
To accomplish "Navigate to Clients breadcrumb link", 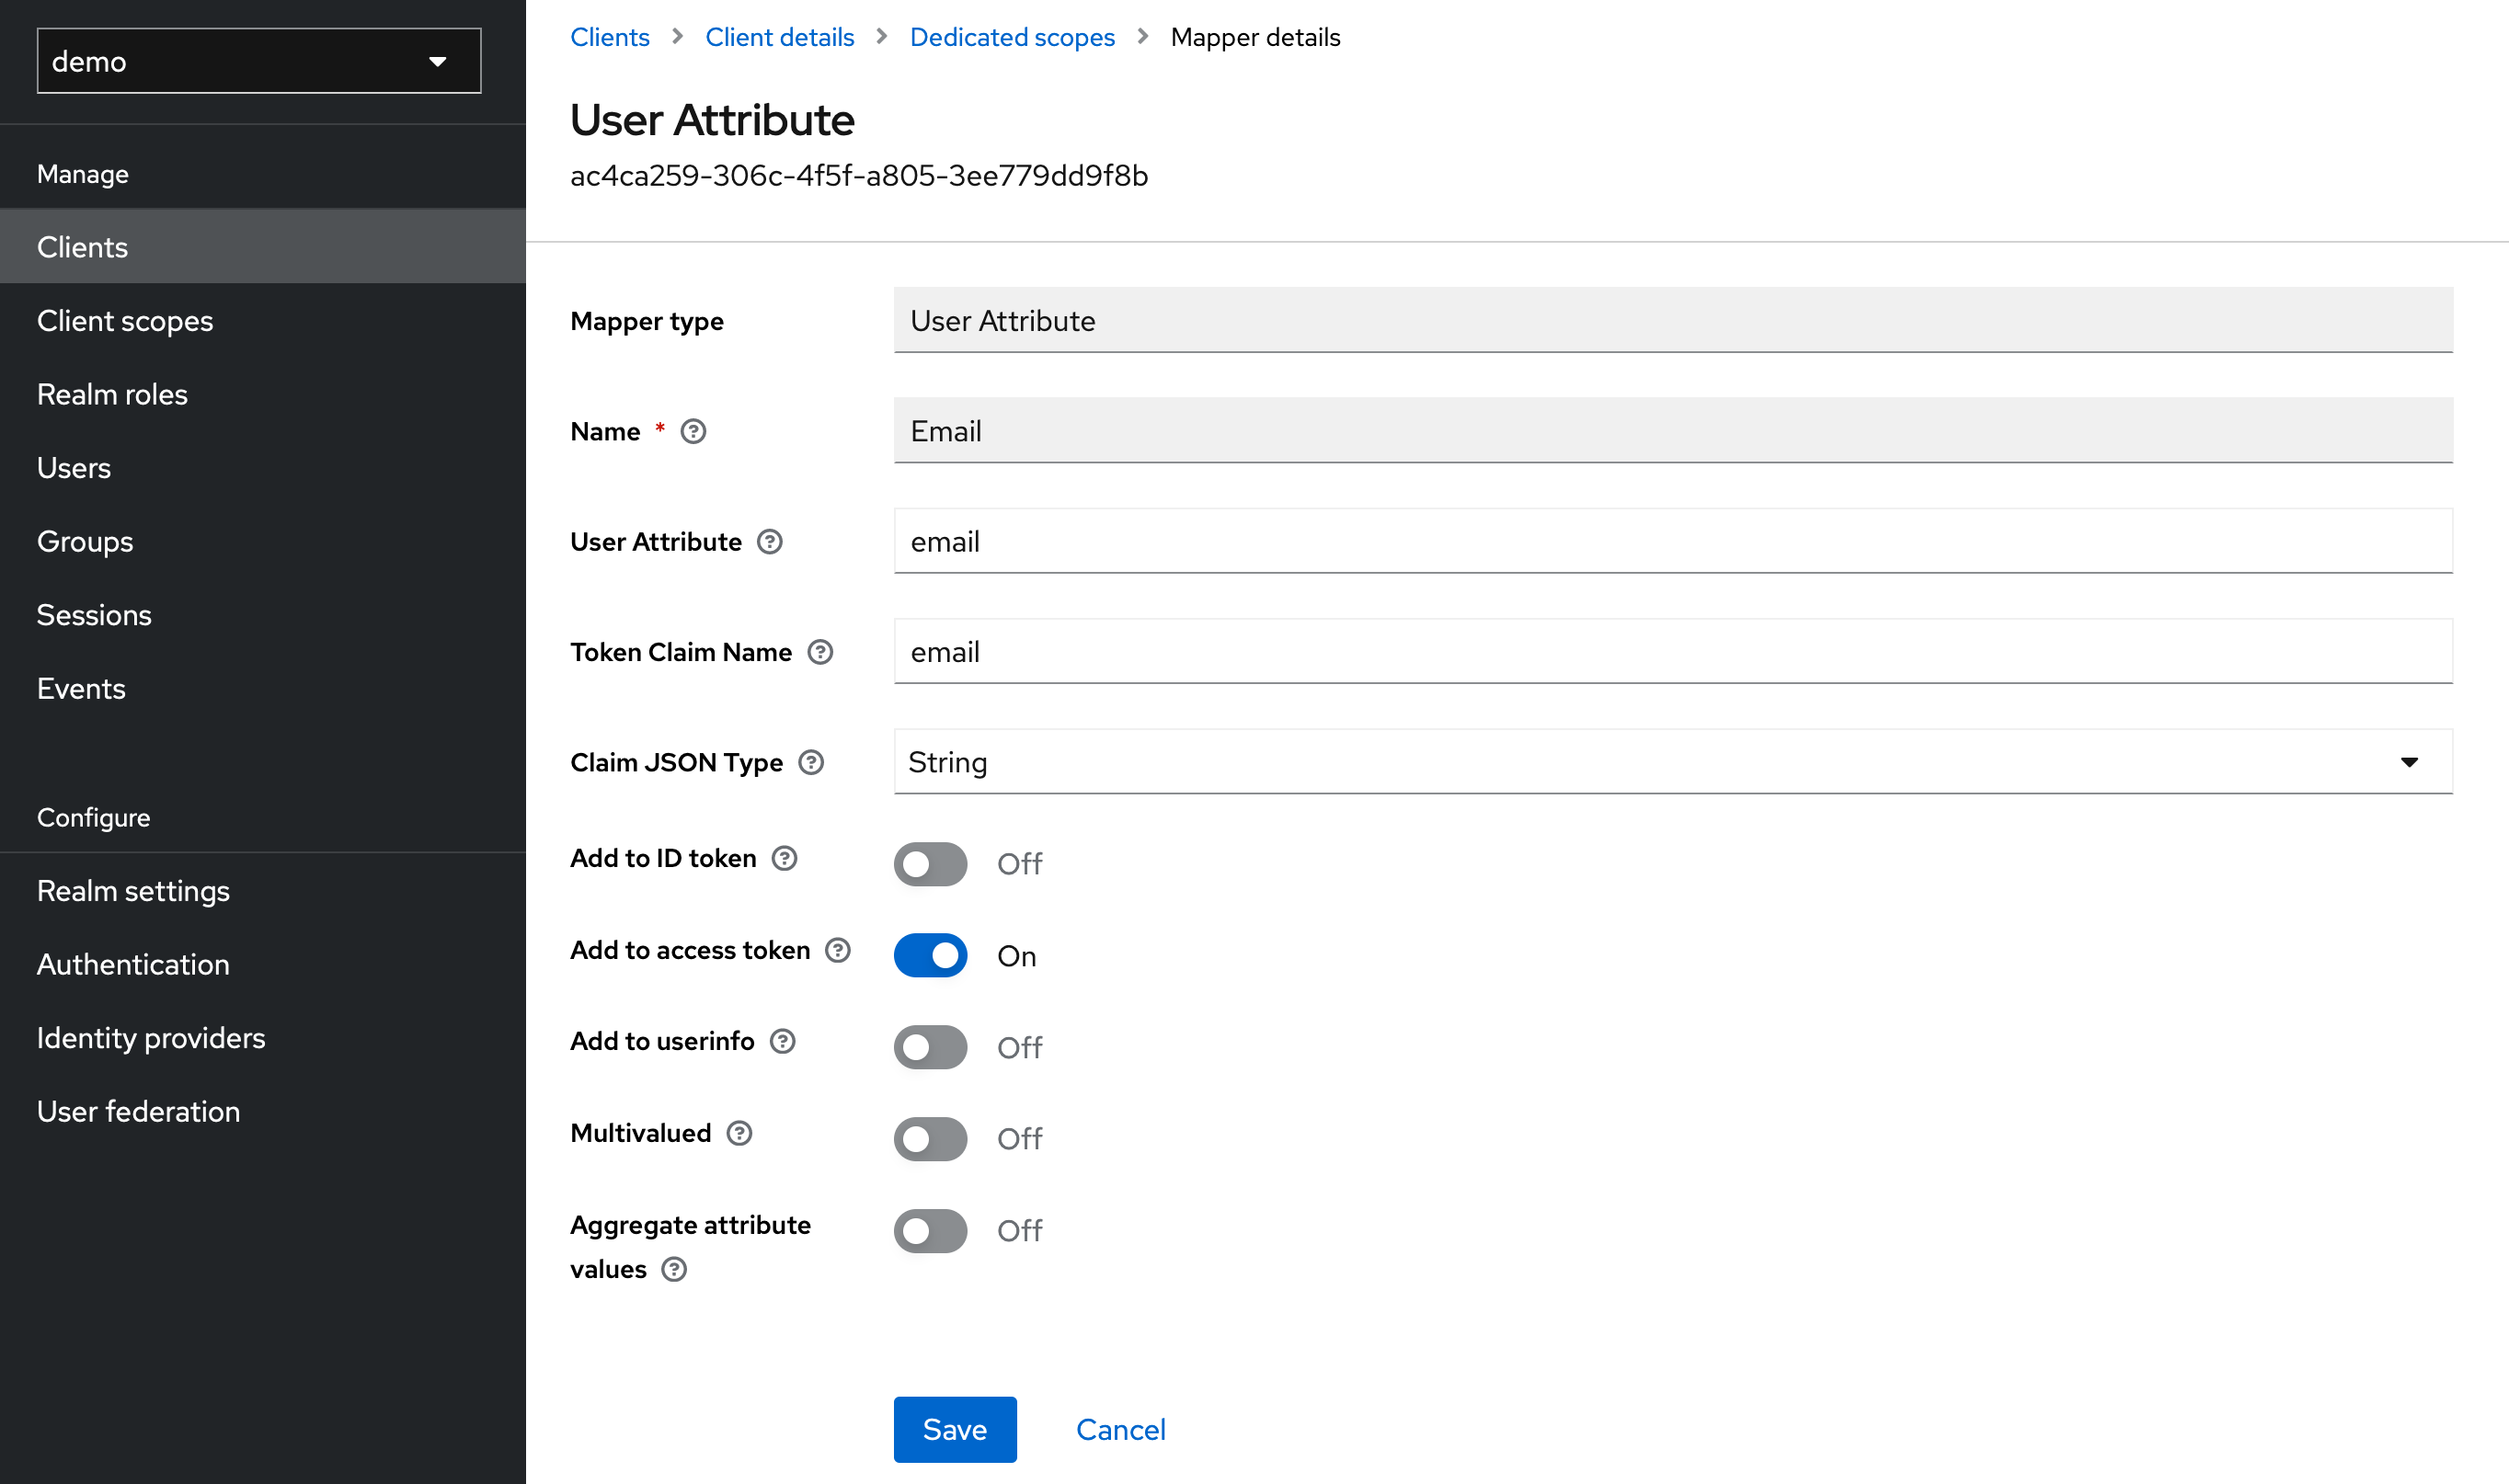I will [610, 35].
